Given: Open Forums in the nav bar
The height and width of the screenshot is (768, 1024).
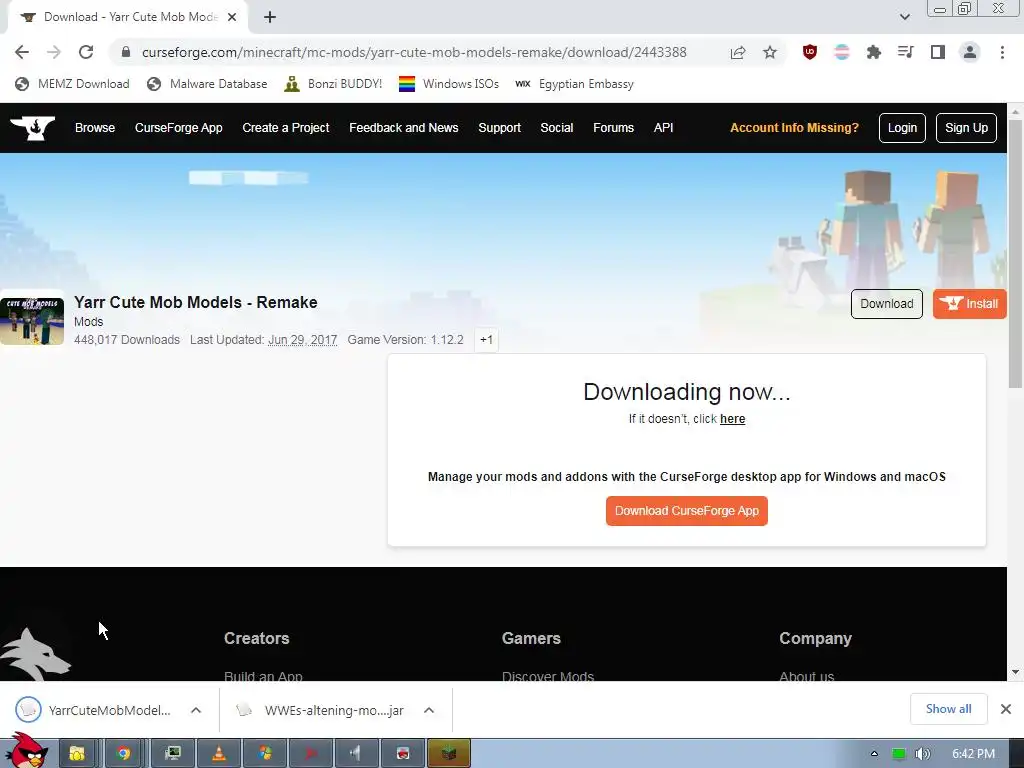Looking at the screenshot, I should pyautogui.click(x=613, y=128).
